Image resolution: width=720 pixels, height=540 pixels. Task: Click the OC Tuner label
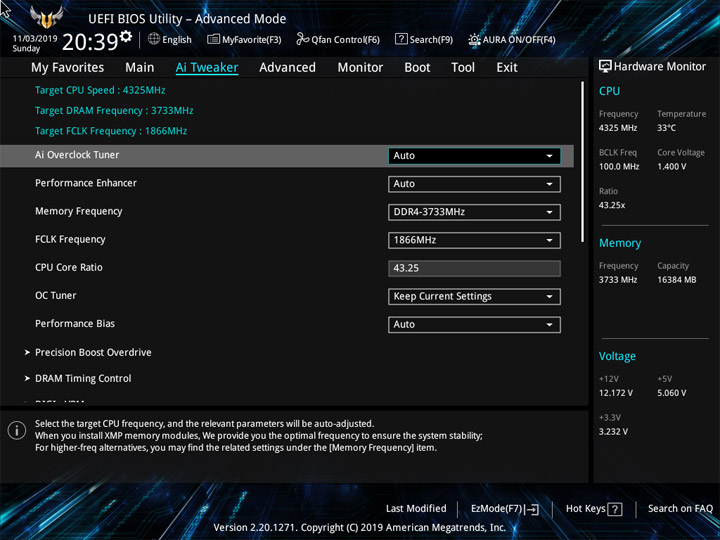(x=56, y=295)
